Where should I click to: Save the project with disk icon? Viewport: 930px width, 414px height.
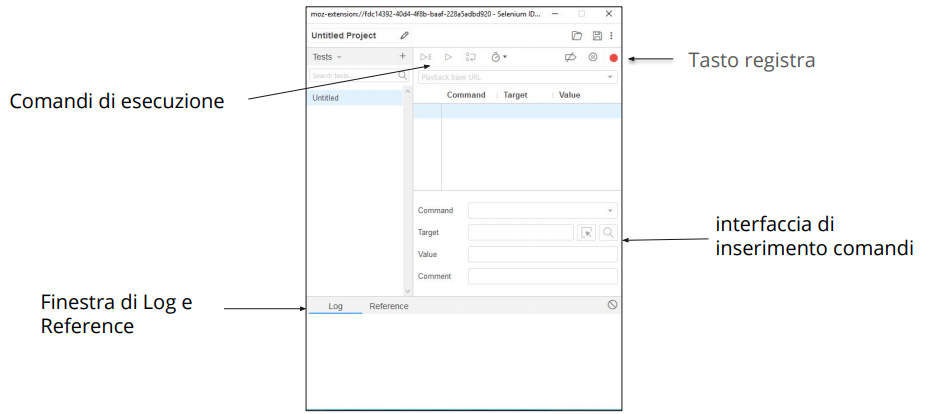(597, 36)
